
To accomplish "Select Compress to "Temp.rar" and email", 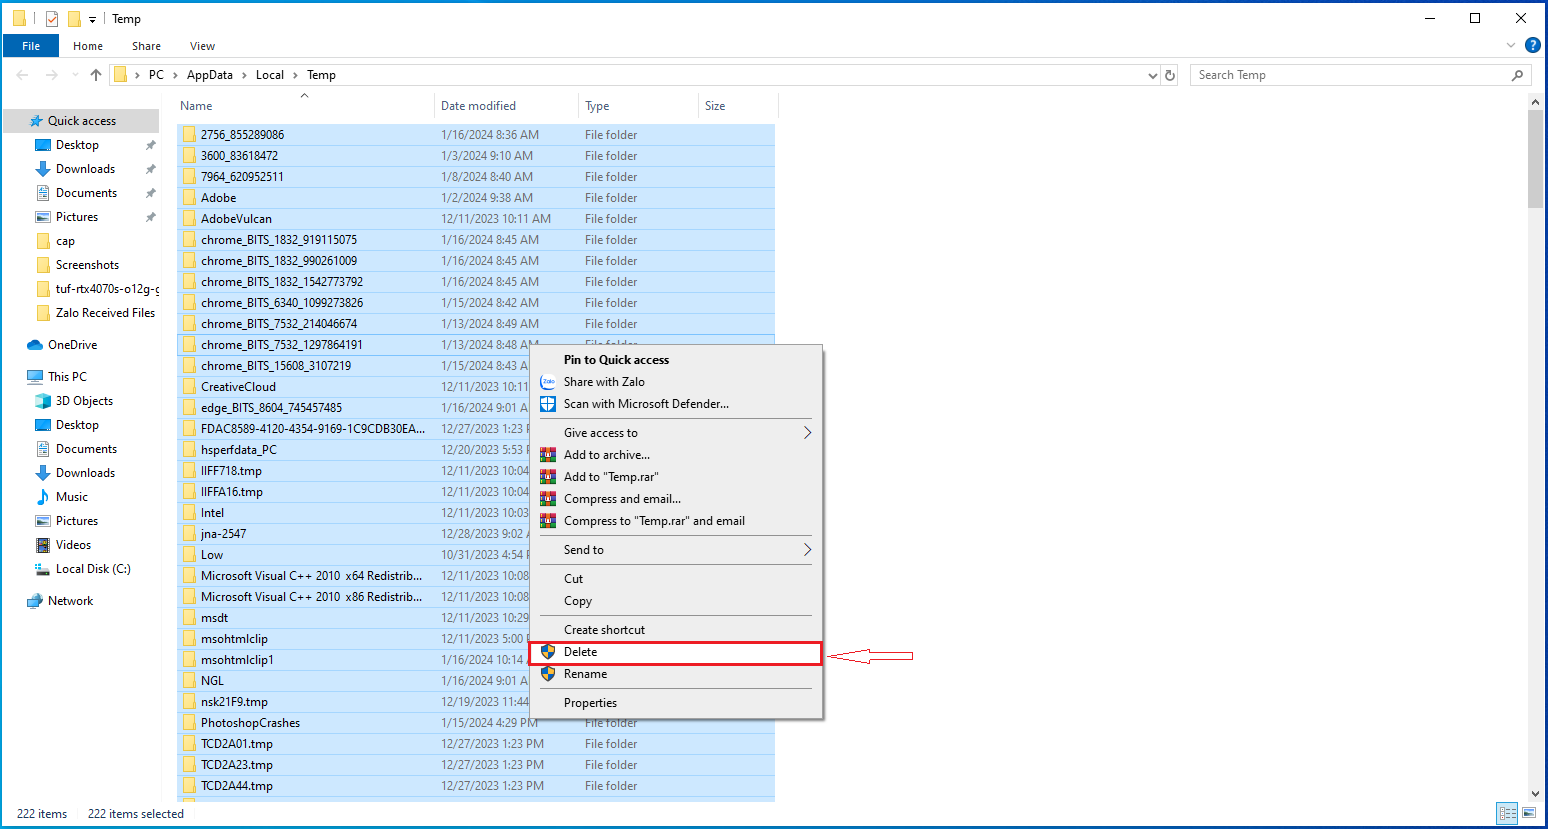I will (675, 521).
